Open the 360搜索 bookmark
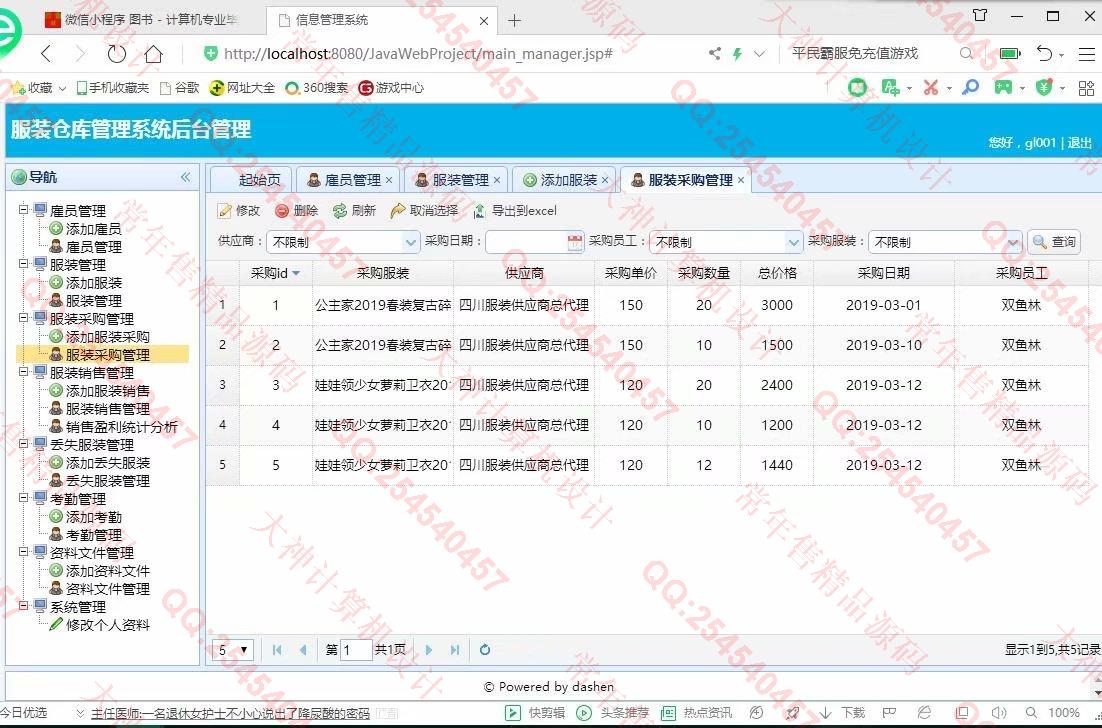Viewport: 1102px width, 728px height. pos(317,88)
